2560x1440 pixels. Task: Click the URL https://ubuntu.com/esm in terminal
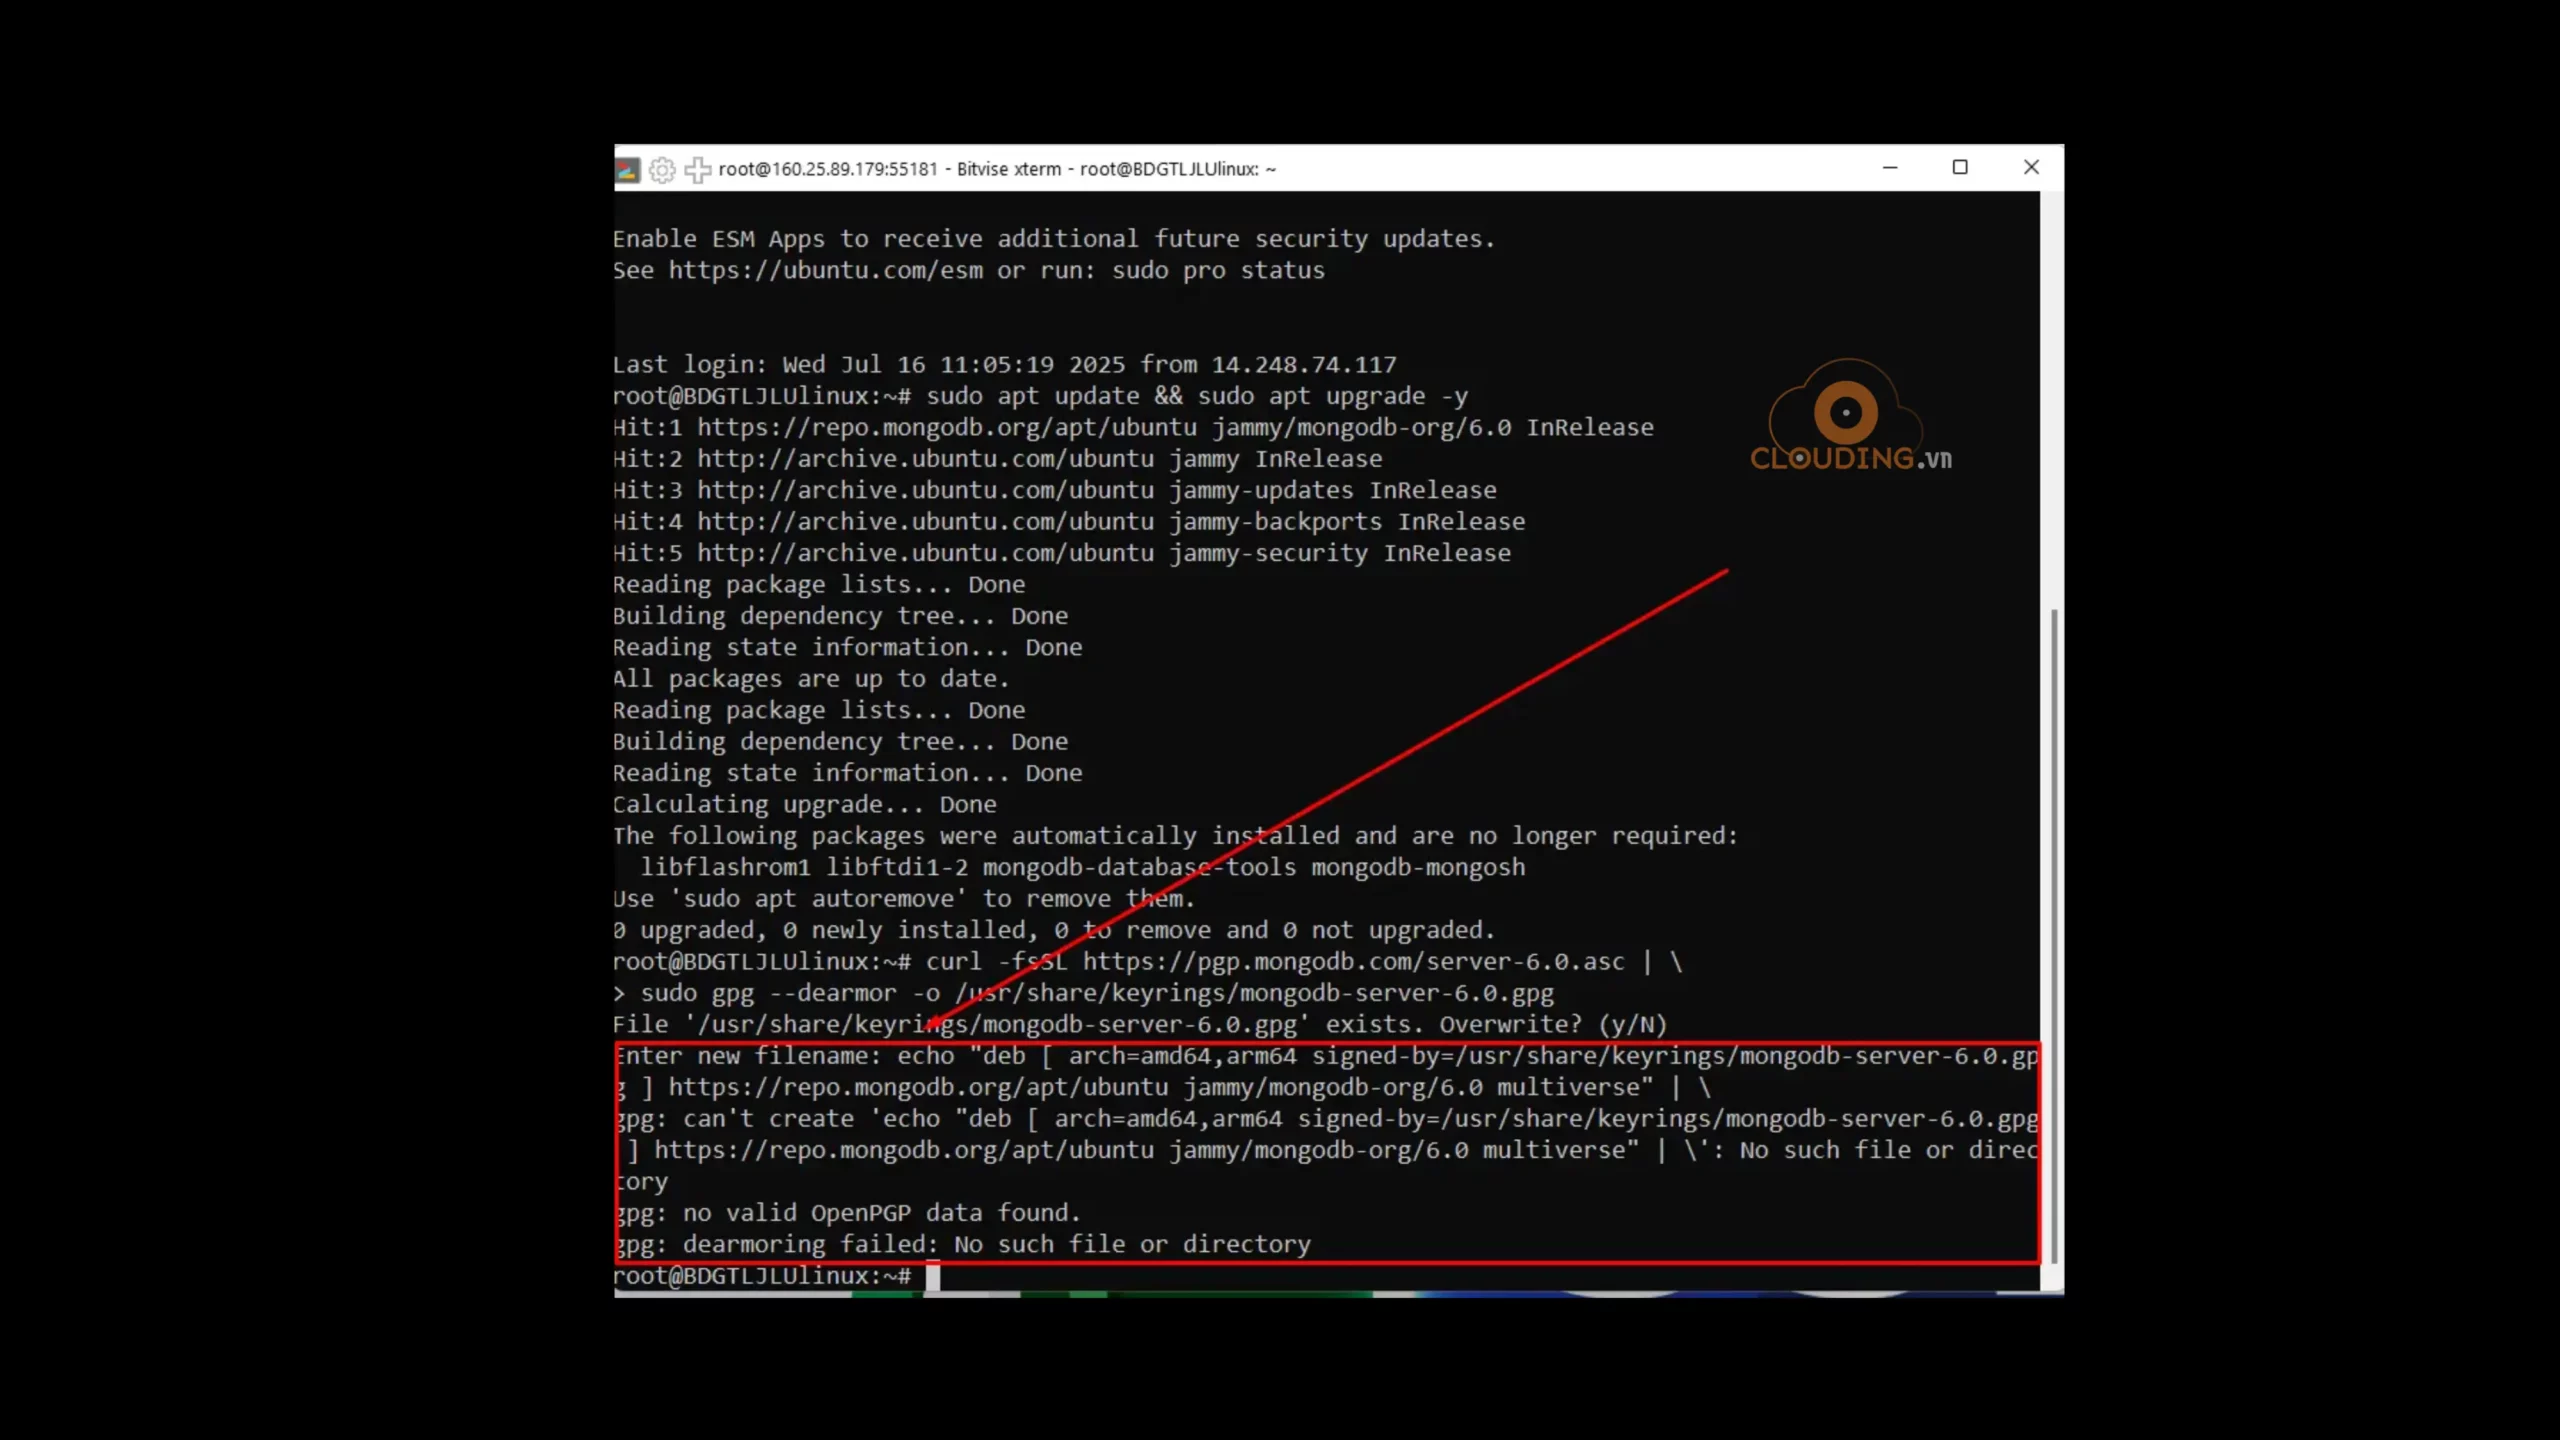point(826,271)
